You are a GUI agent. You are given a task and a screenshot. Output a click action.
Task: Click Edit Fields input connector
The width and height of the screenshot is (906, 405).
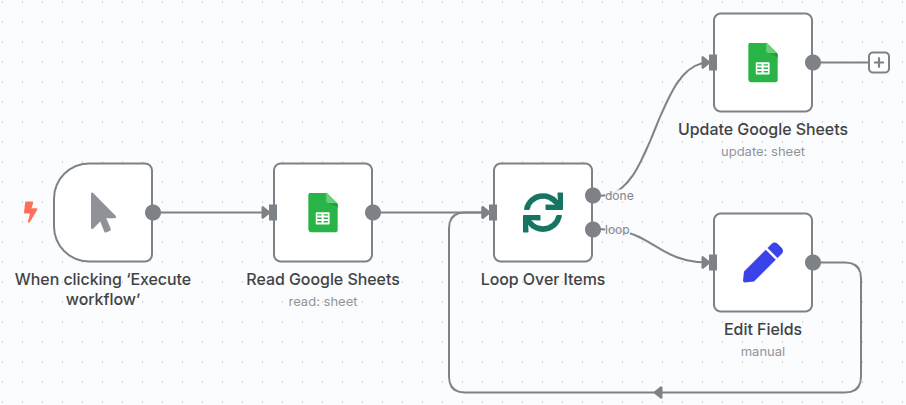[710, 262]
